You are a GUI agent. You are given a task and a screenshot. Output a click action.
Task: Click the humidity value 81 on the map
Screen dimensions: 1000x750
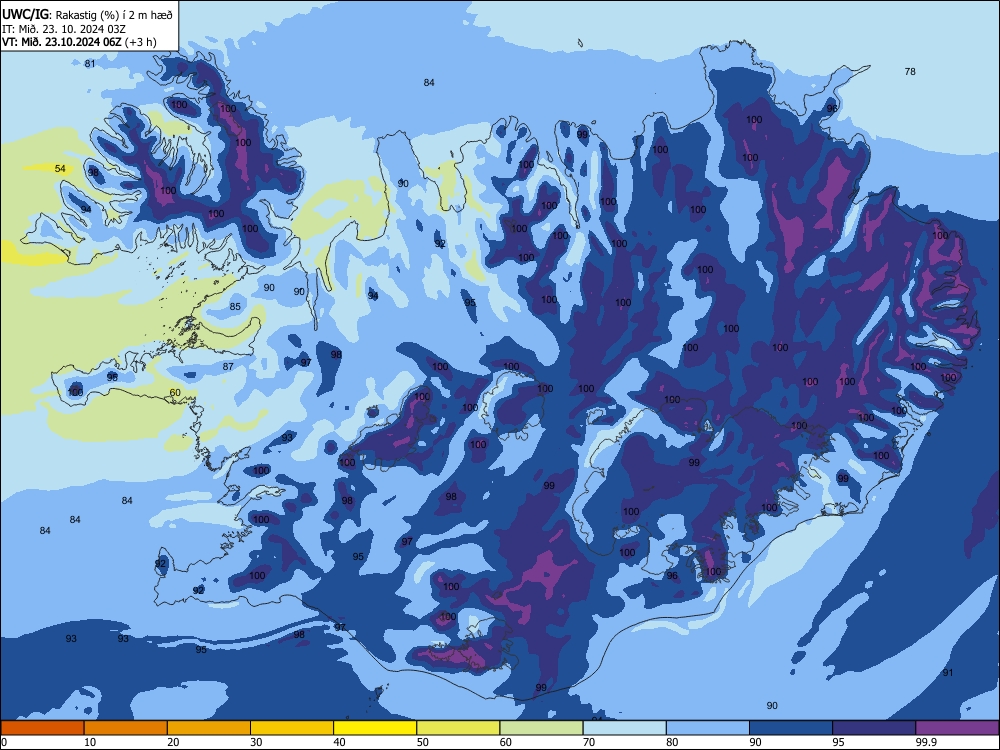(x=90, y=64)
